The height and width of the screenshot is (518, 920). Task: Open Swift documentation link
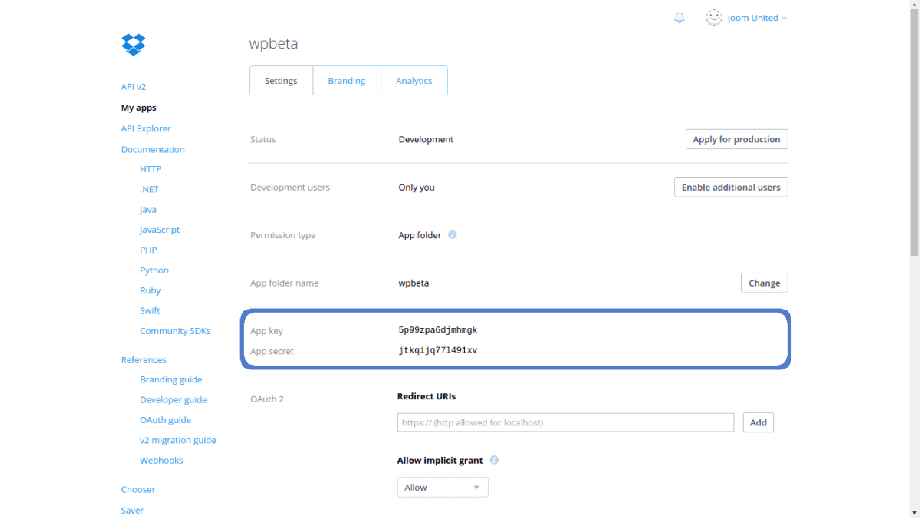(x=150, y=310)
